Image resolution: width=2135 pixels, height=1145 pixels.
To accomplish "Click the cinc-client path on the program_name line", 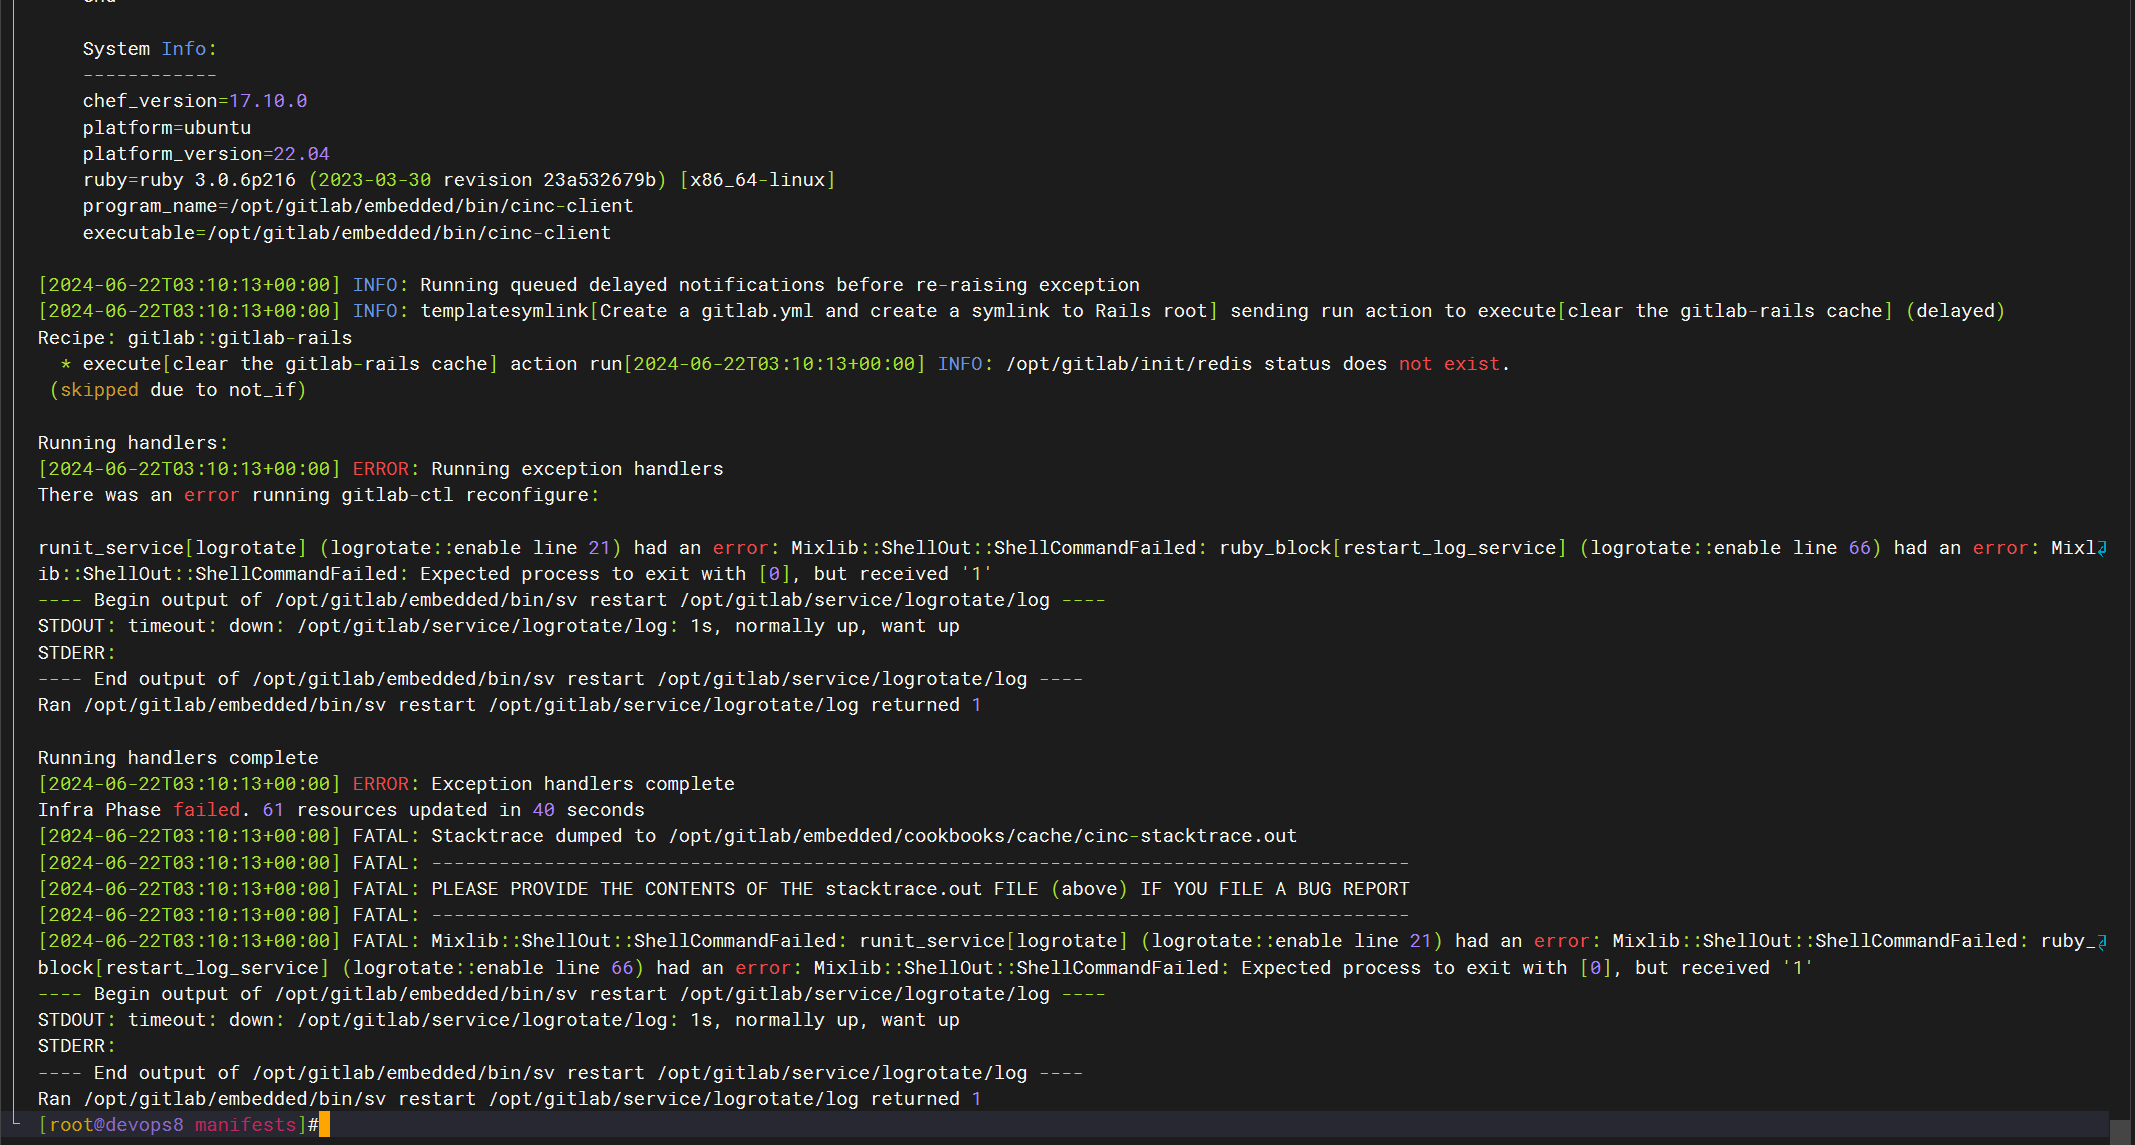I will click(431, 206).
